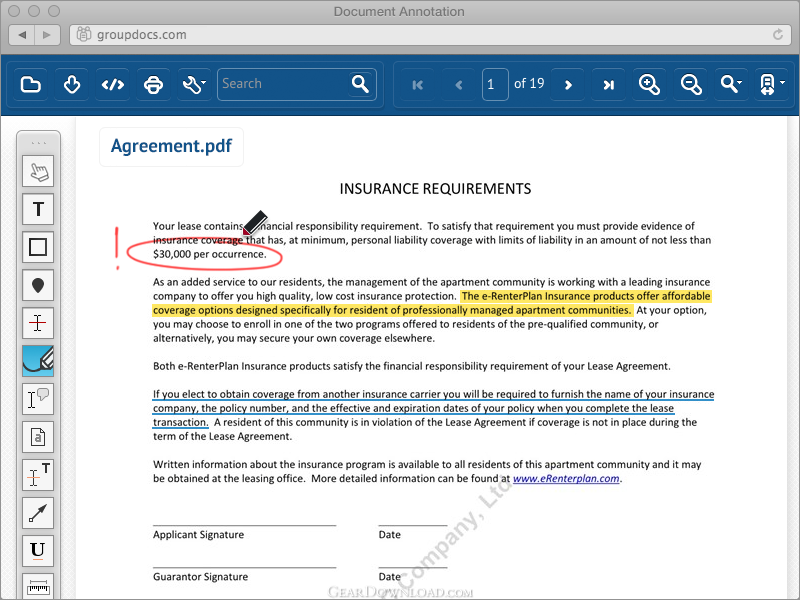Click the Search input field

tap(284, 84)
